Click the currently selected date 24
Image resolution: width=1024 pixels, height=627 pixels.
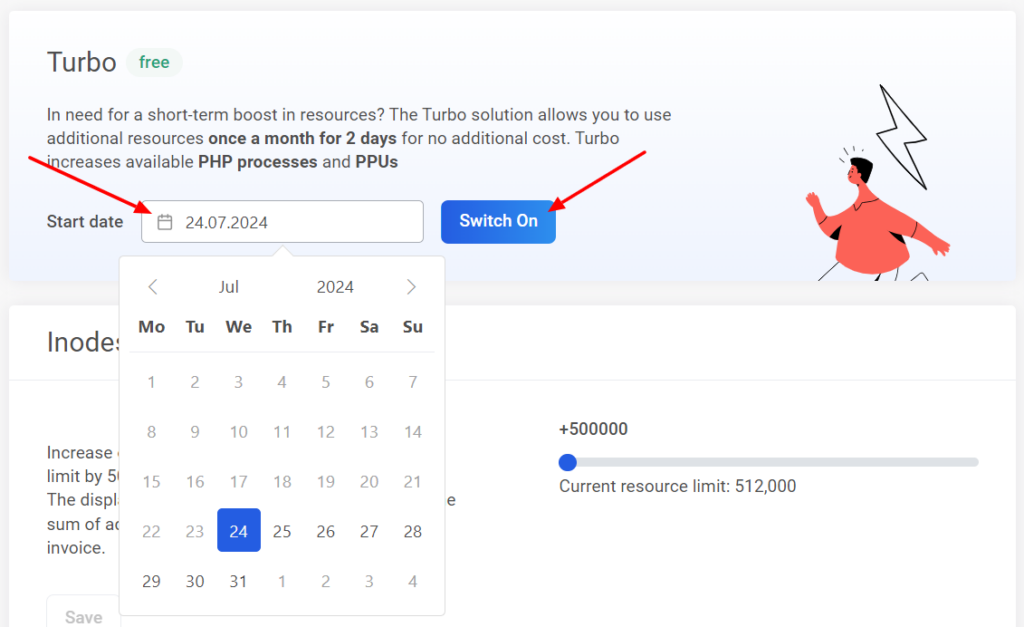coord(238,531)
